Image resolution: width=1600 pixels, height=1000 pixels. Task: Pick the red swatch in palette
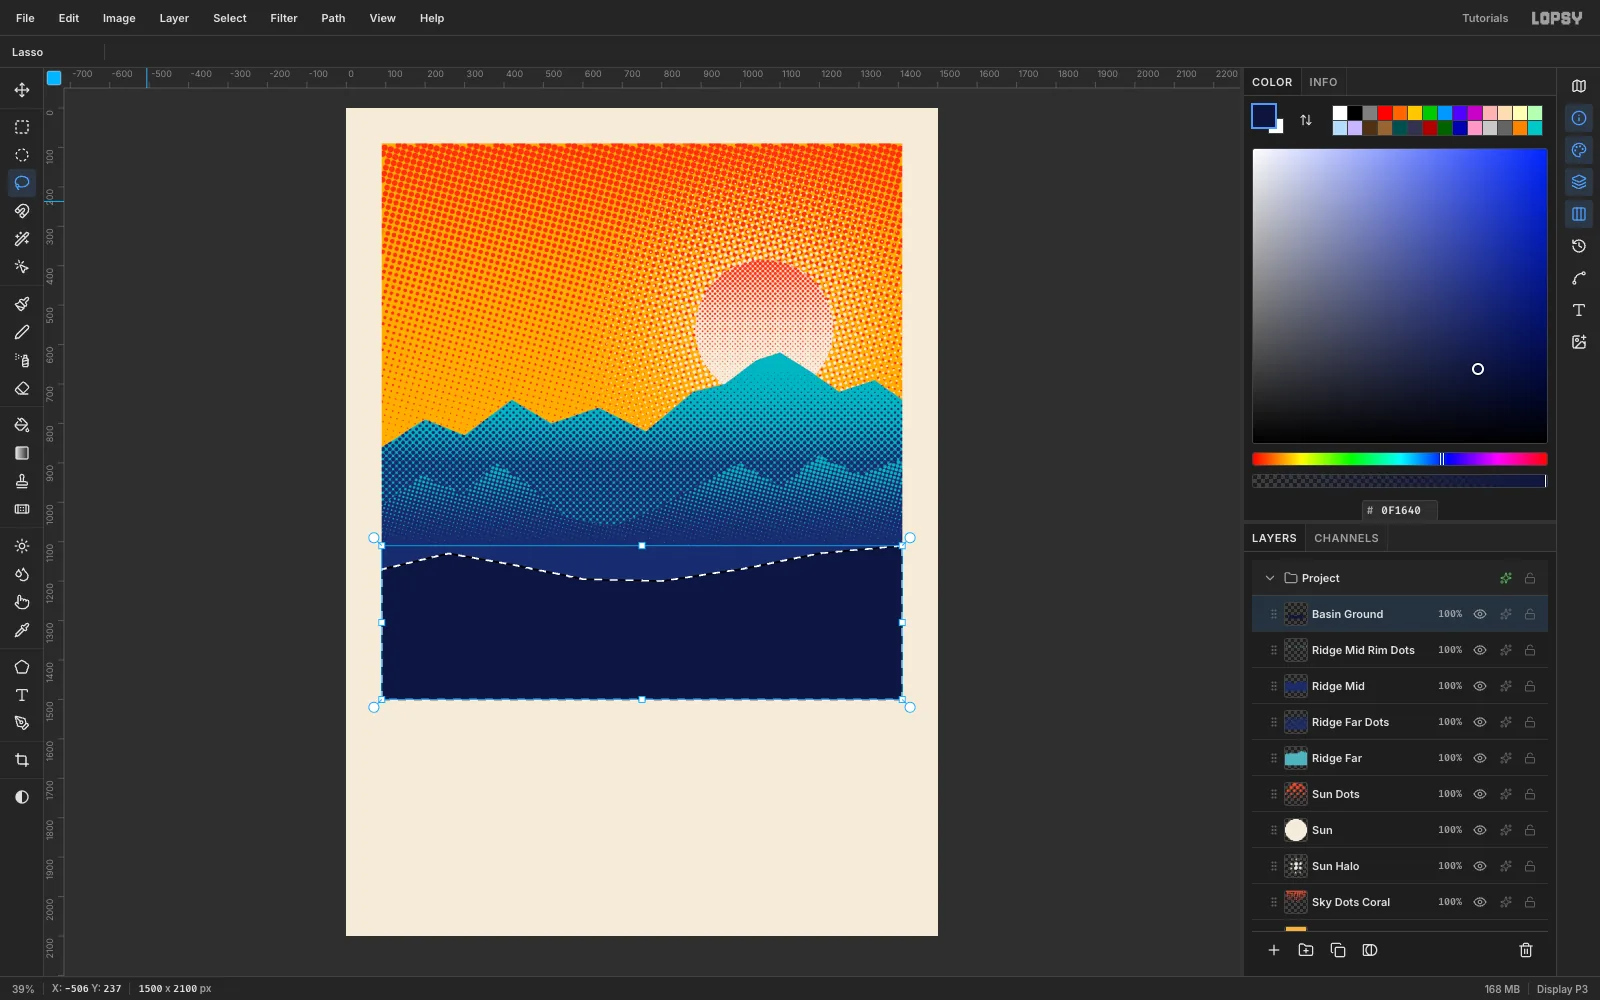click(1385, 113)
